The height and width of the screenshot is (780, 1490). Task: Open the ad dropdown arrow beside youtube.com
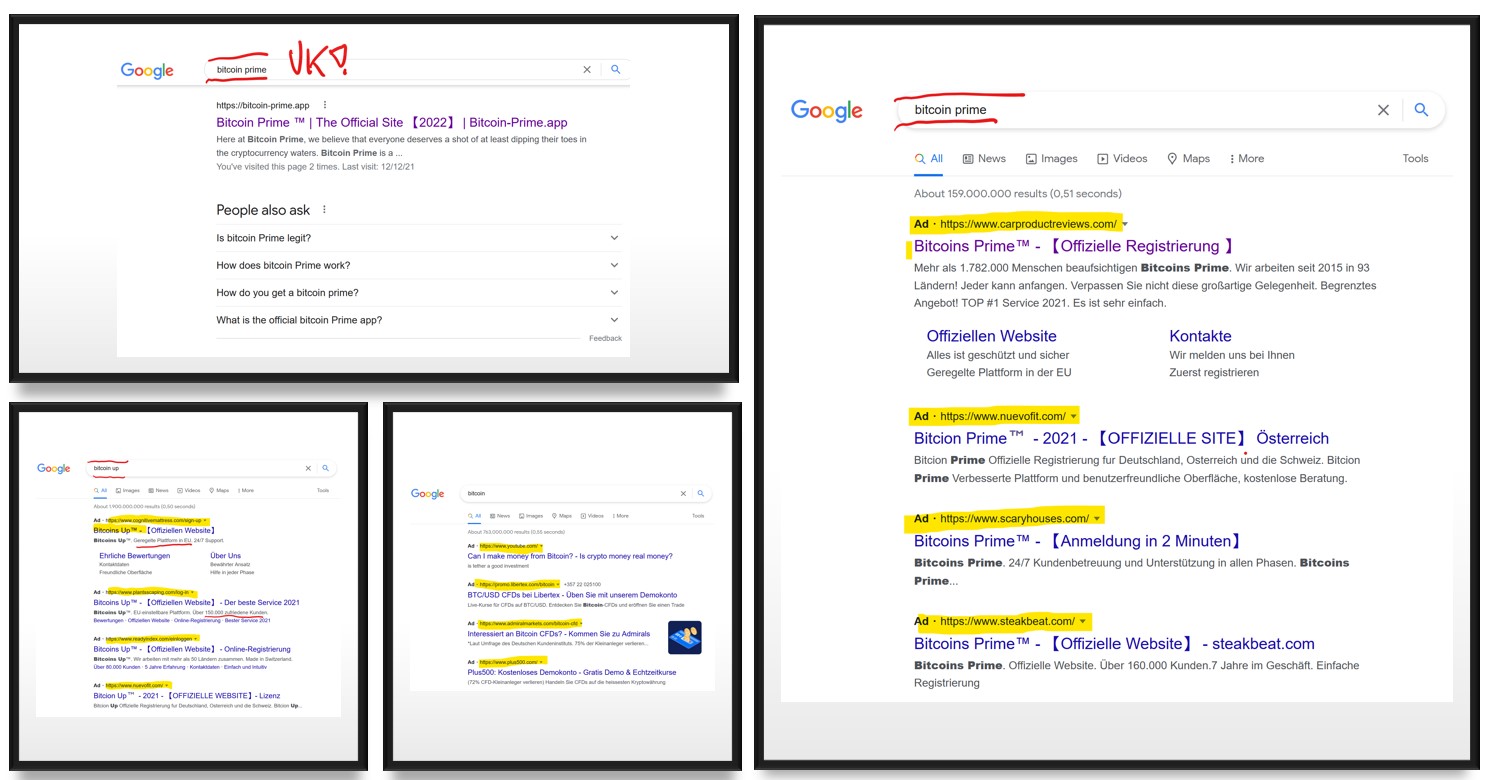point(541,547)
